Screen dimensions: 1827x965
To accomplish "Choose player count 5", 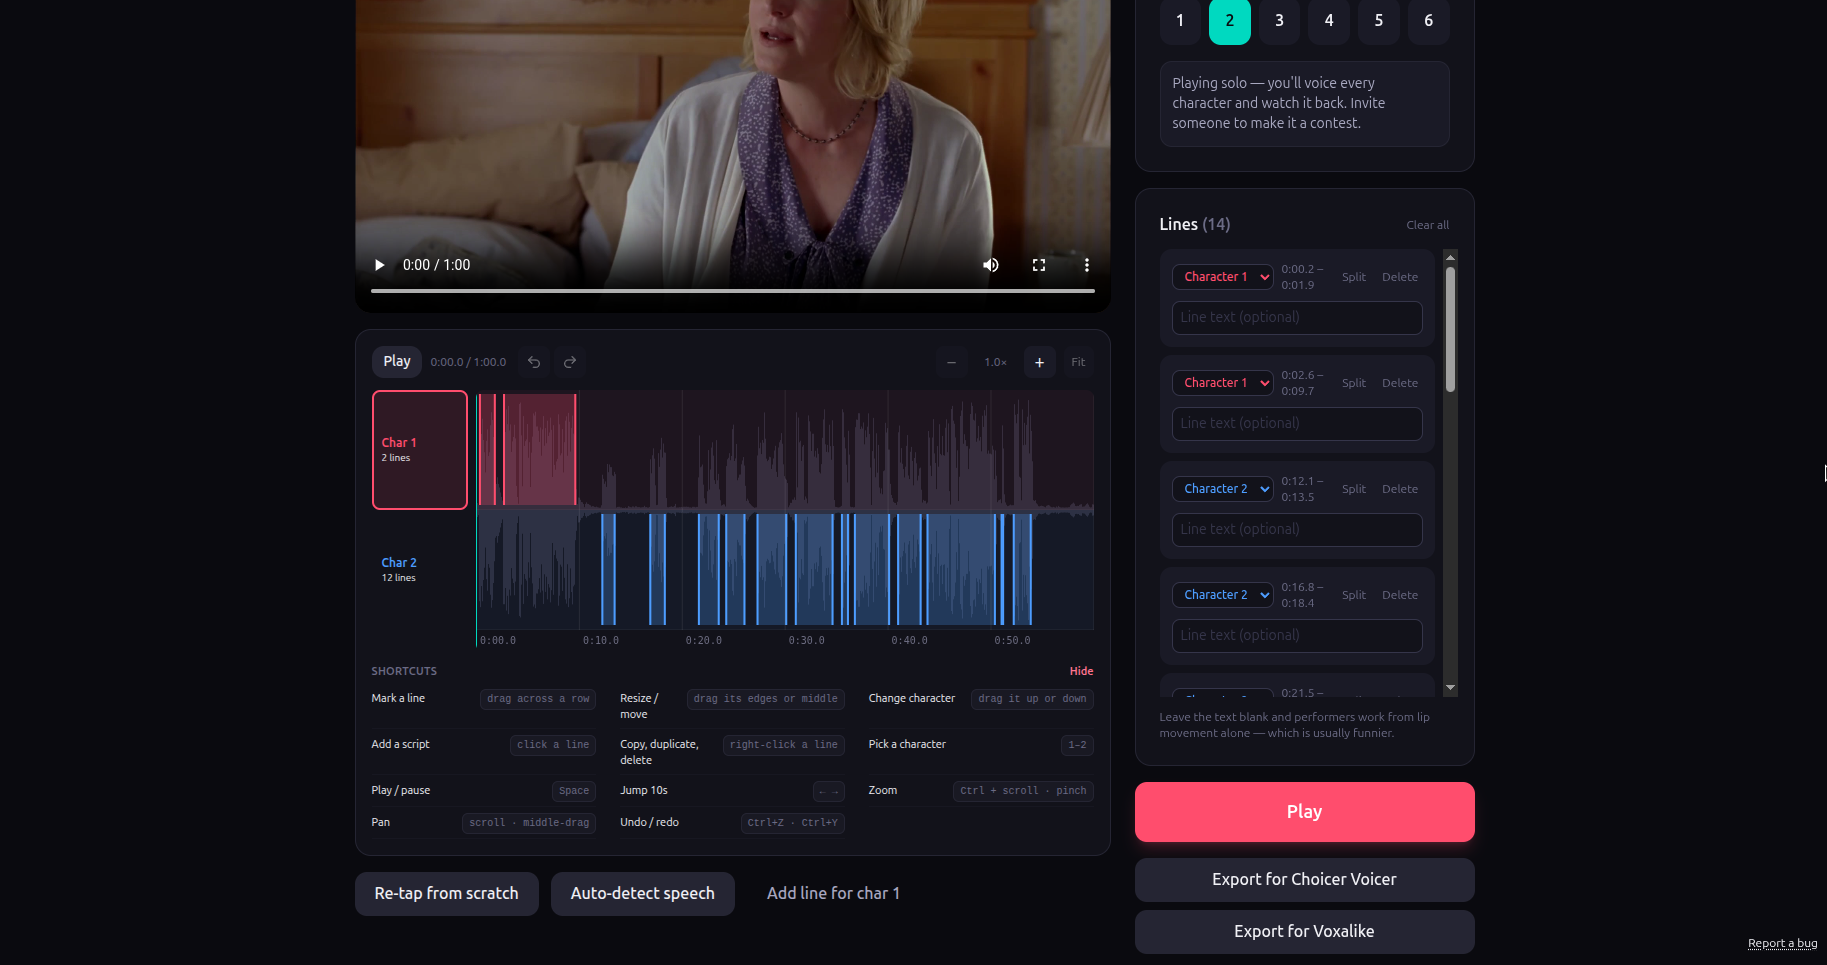I will [1379, 20].
